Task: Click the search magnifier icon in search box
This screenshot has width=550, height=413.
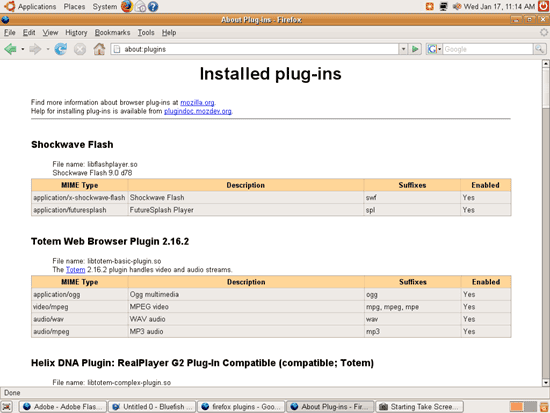Action: 539,49
